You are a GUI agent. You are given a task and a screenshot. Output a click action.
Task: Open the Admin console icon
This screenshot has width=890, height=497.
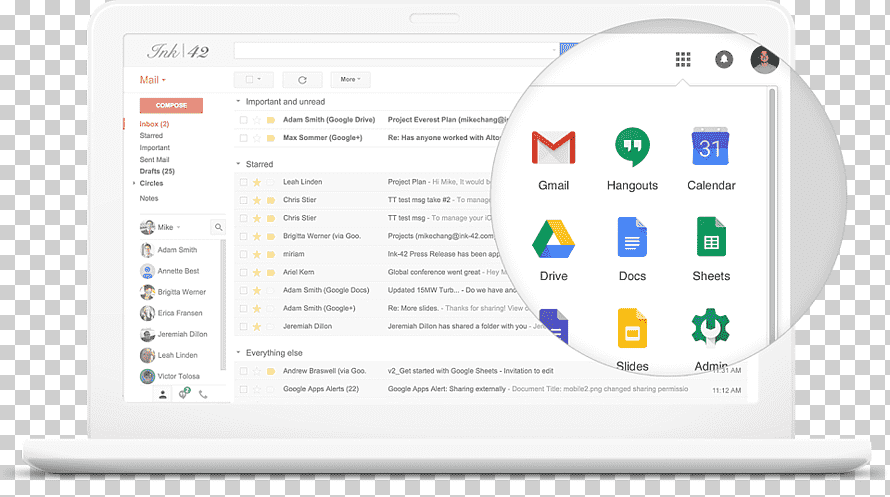click(711, 340)
